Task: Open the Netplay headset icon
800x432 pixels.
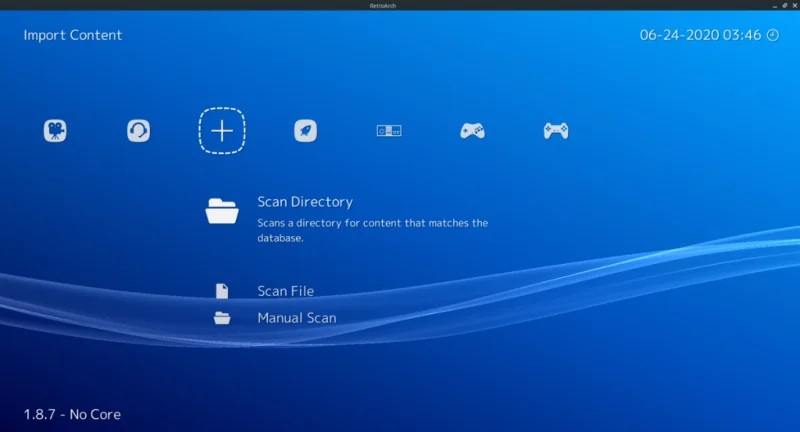Action: tap(138, 131)
